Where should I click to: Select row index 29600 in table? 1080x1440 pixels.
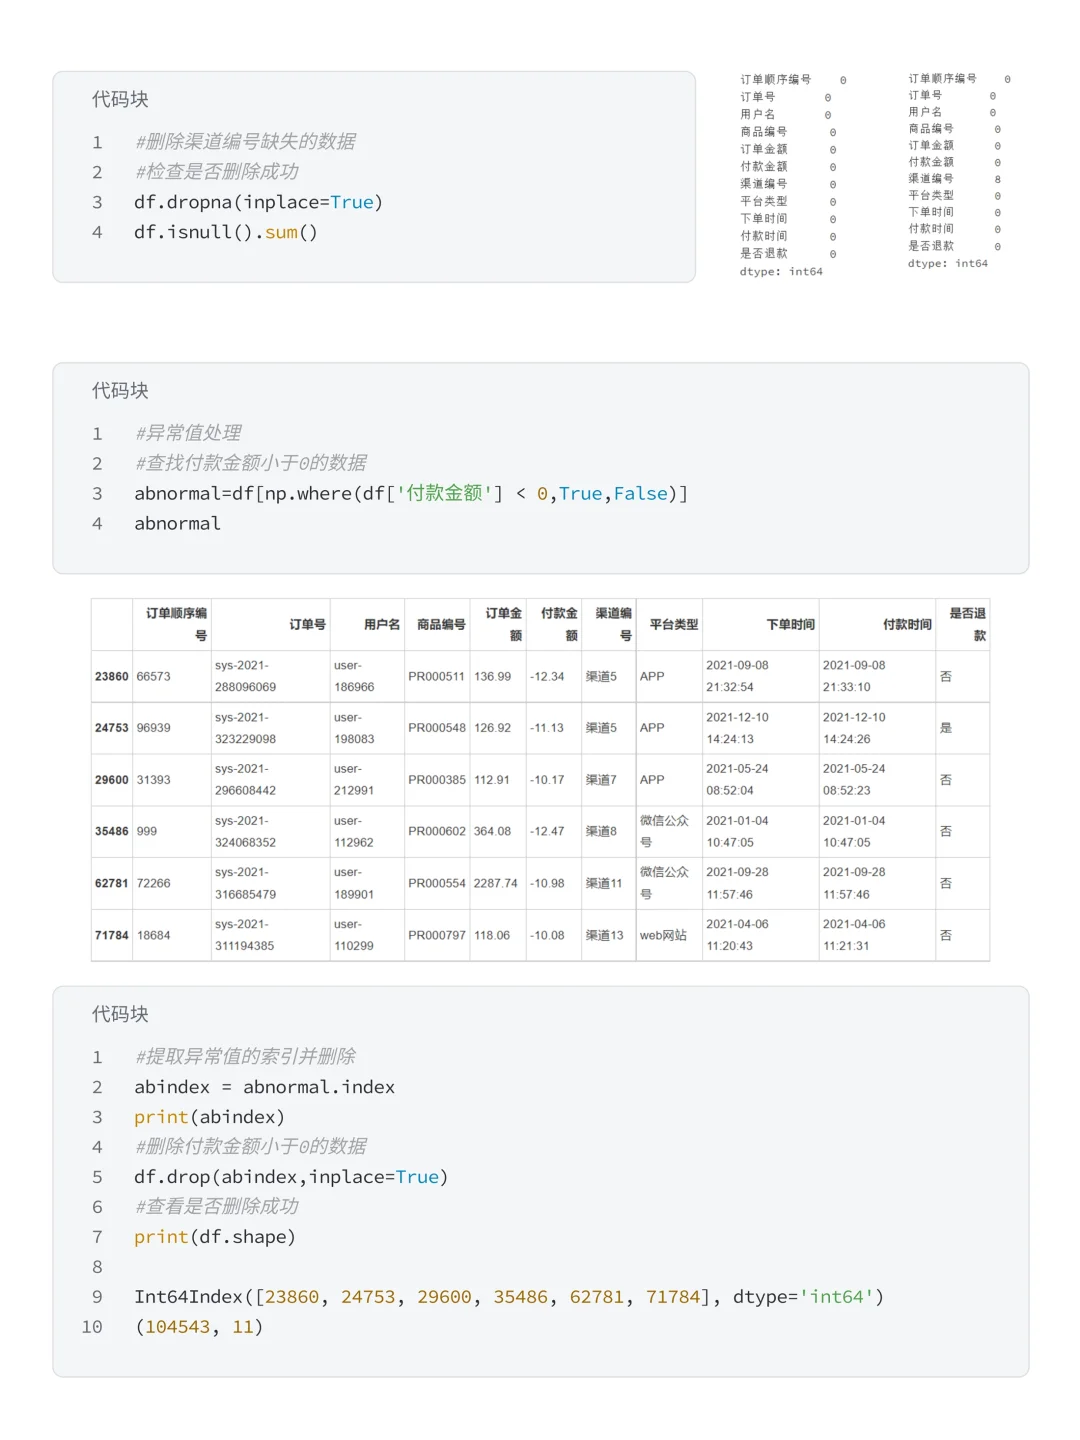112,780
